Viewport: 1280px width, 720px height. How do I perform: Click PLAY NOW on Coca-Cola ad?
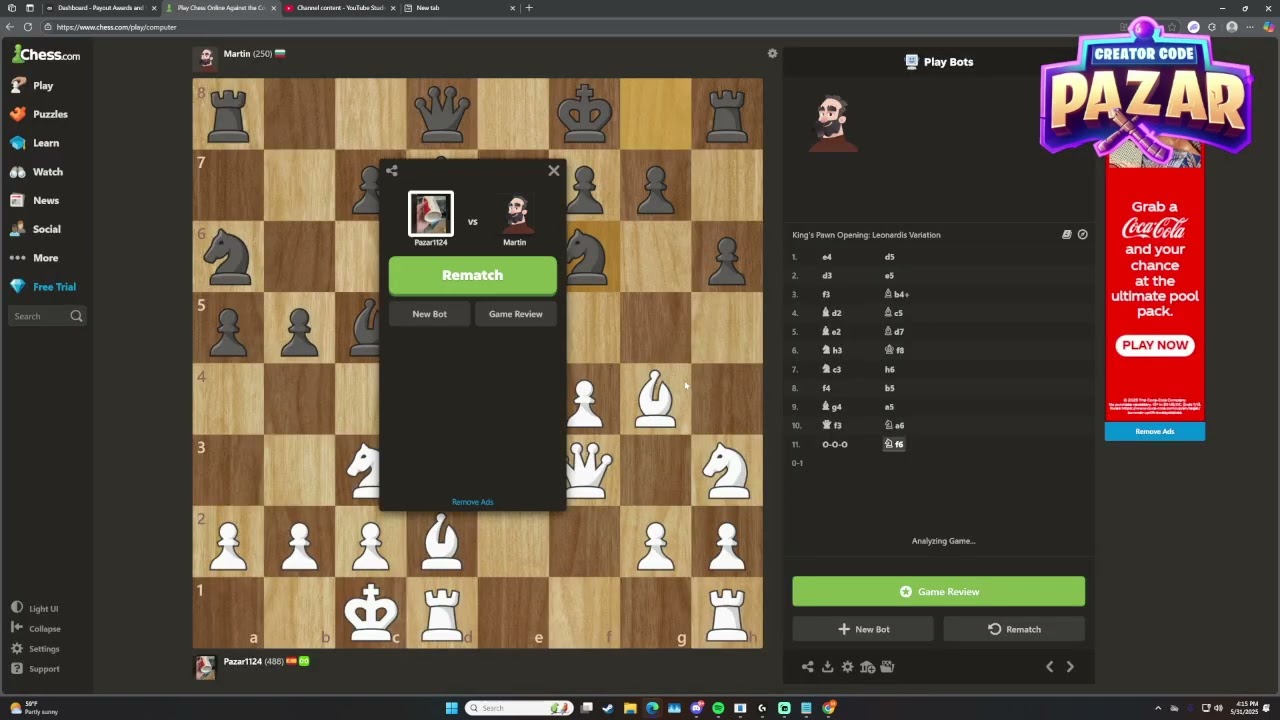[x=1155, y=345]
